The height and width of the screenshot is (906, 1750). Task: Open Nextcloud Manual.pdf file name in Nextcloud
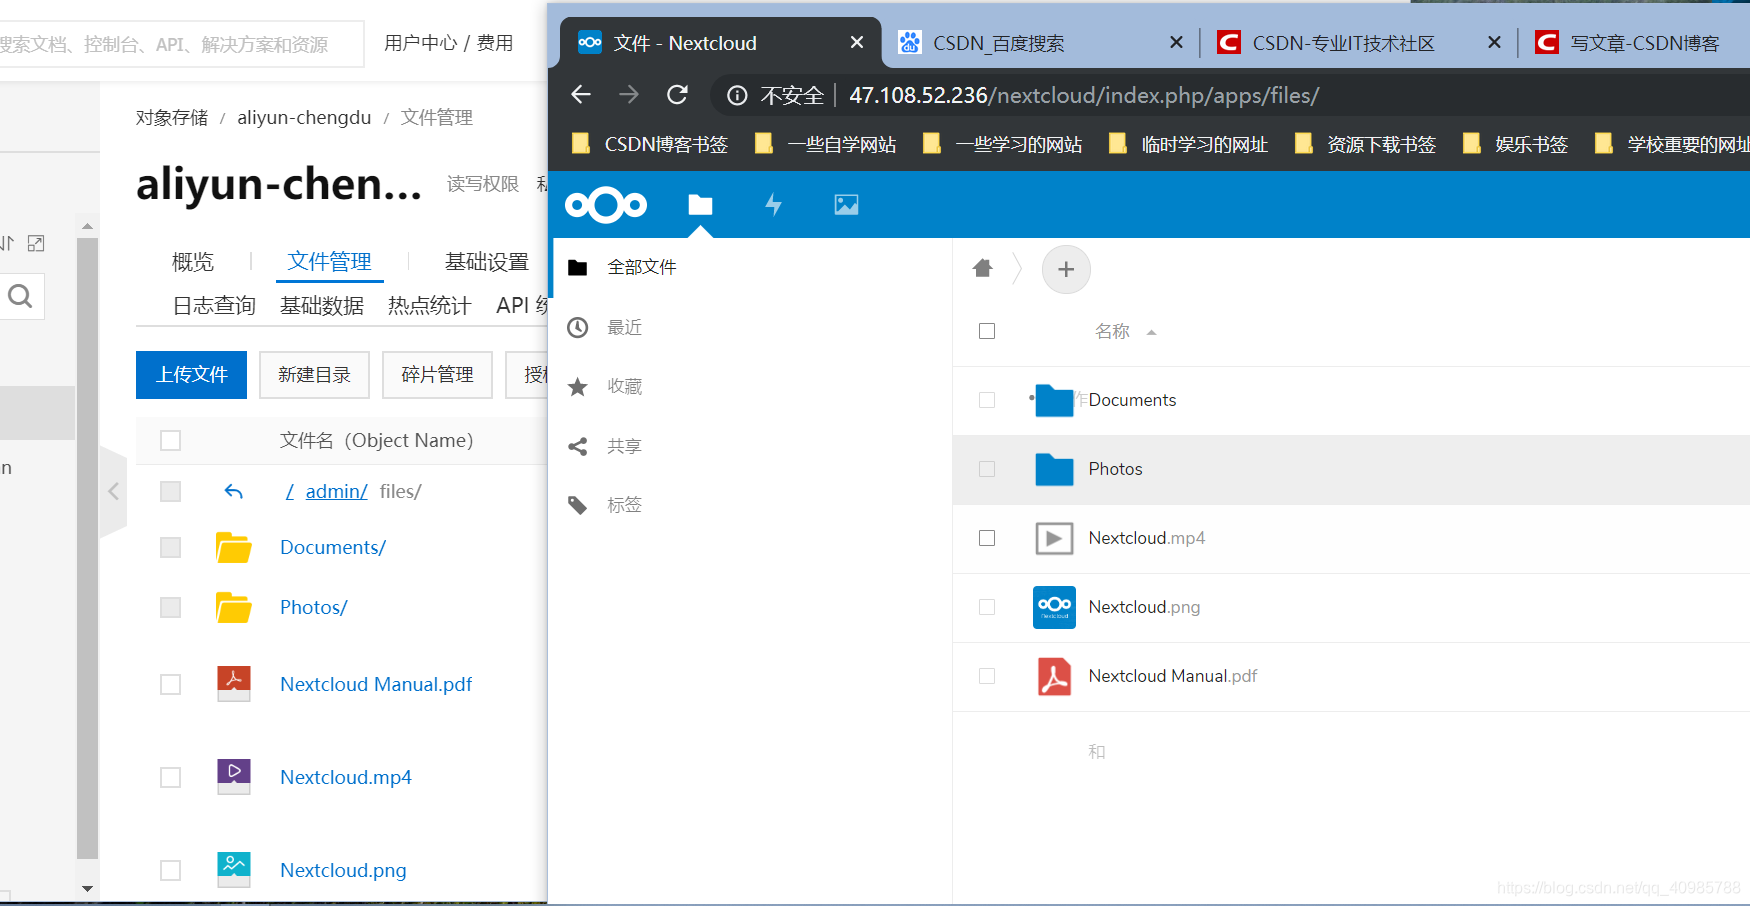[1173, 676]
